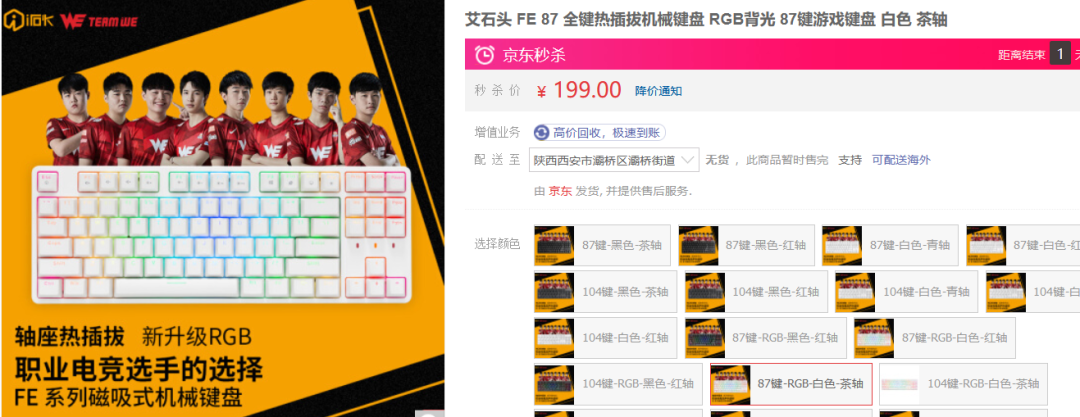Choose 87键-RGB-白色-红轴 variant
This screenshot has width=1080, height=417.
(x=935, y=338)
